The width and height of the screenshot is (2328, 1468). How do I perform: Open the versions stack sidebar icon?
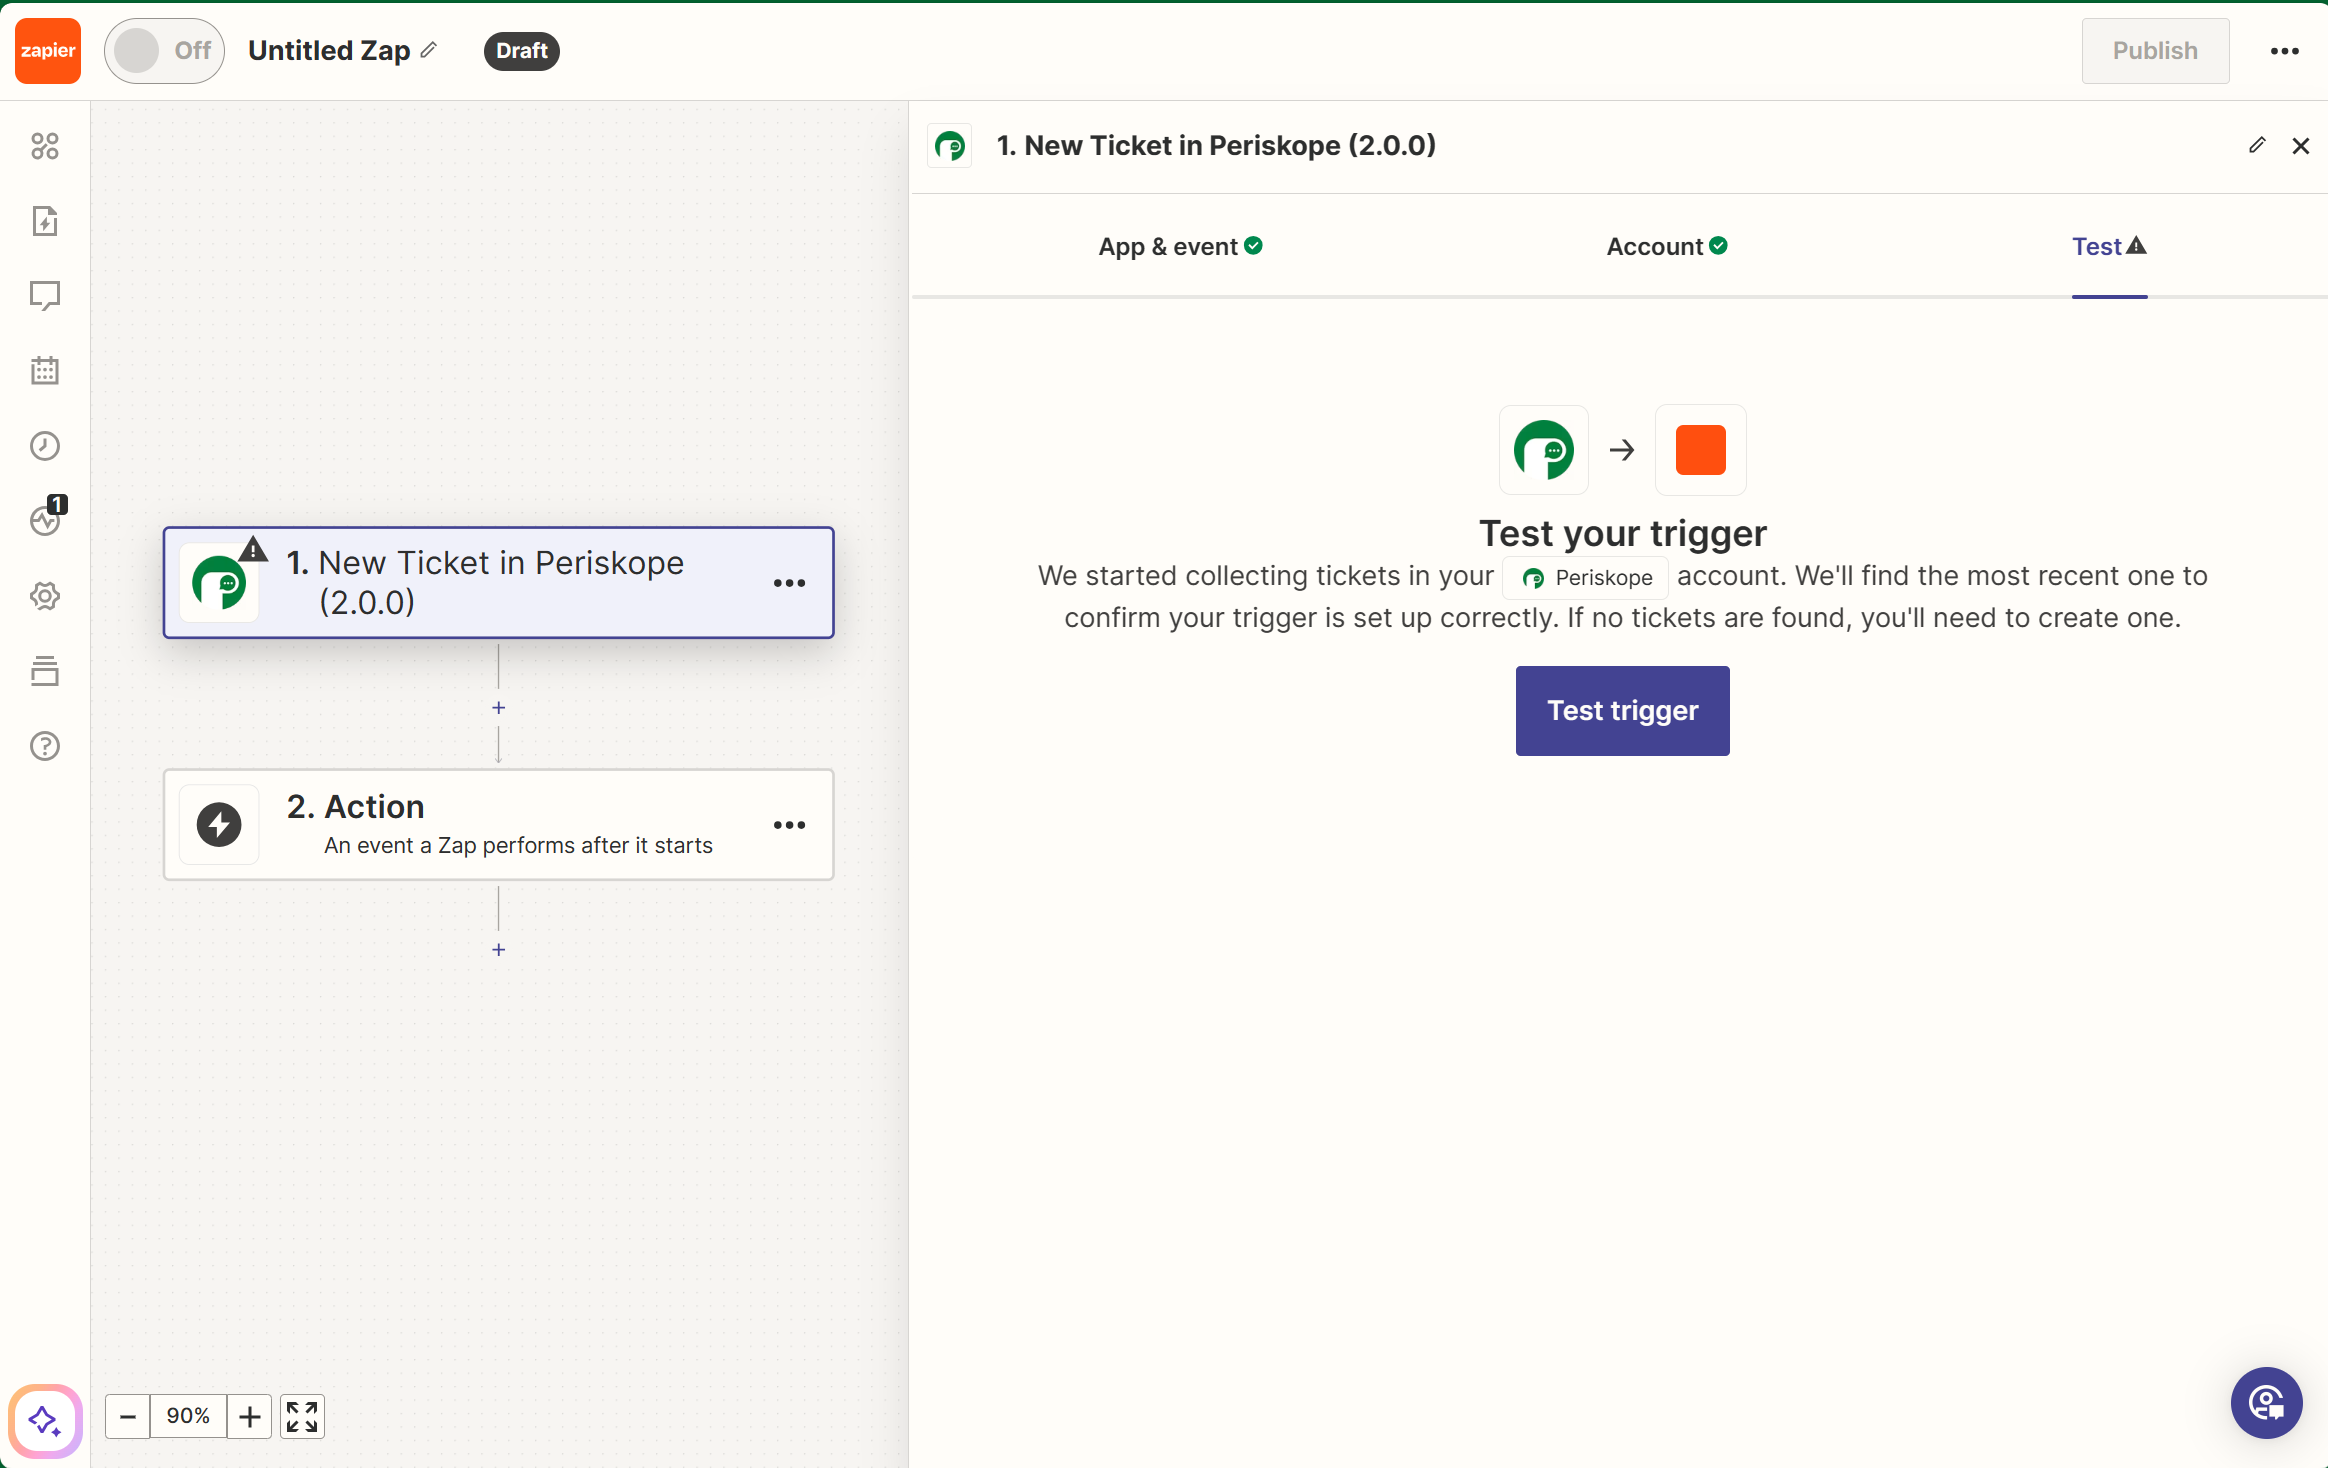point(45,671)
